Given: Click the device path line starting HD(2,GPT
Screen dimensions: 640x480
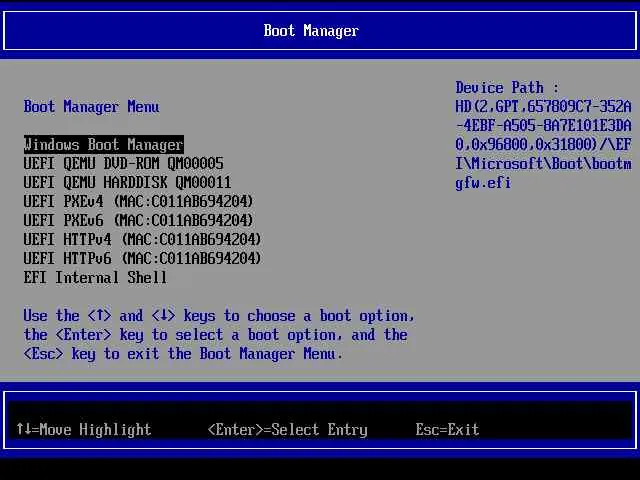Looking at the screenshot, I should 543,107.
